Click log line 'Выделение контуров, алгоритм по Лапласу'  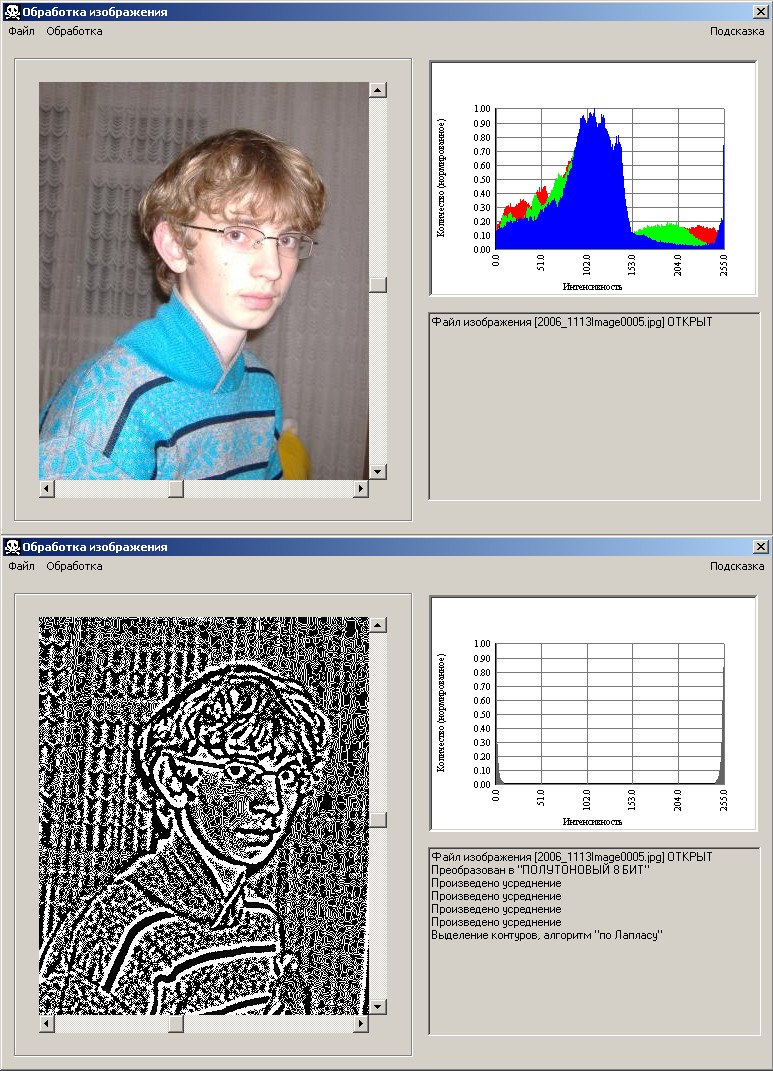point(547,934)
